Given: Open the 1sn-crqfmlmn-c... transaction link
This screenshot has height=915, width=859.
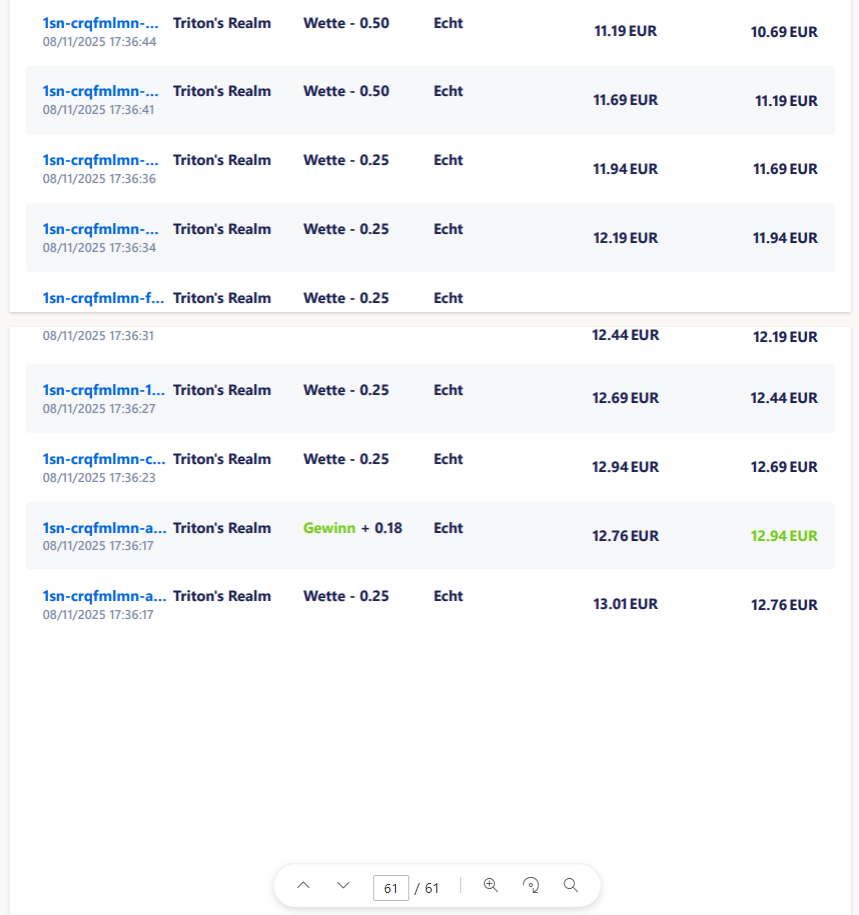Looking at the screenshot, I should pyautogui.click(x=103, y=459).
